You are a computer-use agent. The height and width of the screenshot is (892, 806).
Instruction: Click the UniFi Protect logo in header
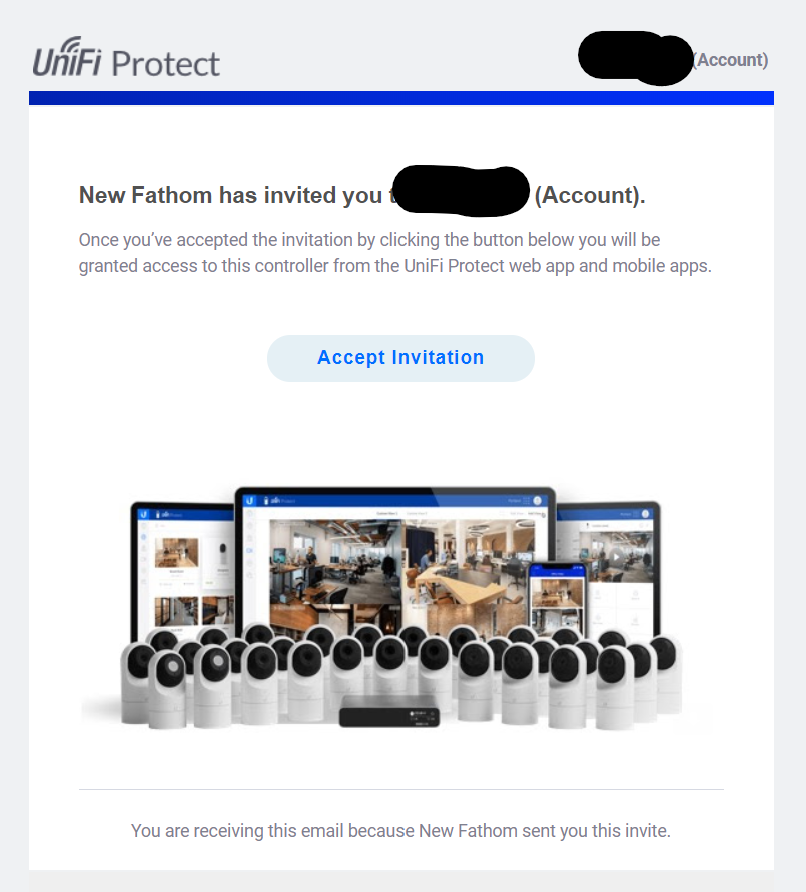click(126, 57)
